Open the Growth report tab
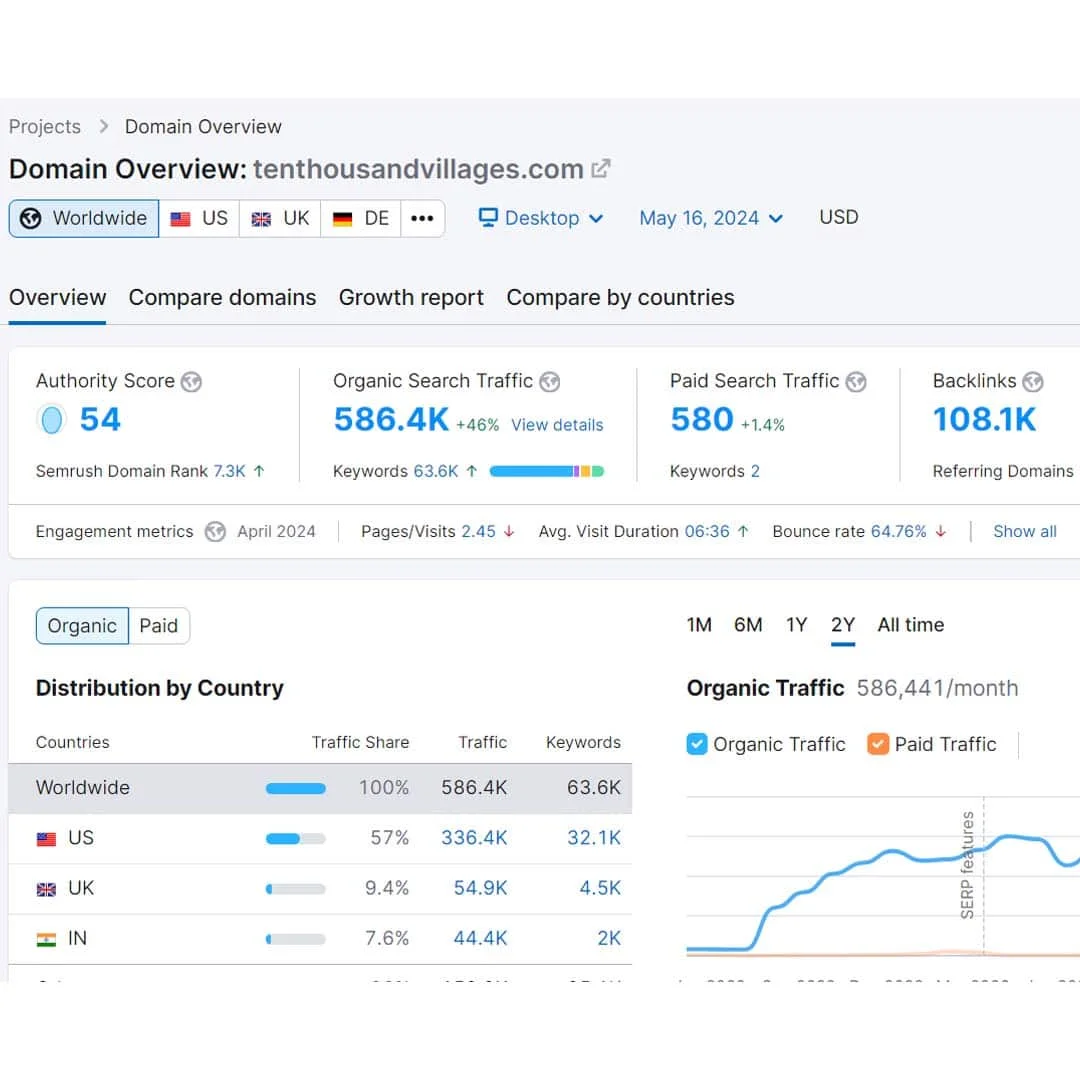Image resolution: width=1080 pixels, height=1080 pixels. click(411, 298)
